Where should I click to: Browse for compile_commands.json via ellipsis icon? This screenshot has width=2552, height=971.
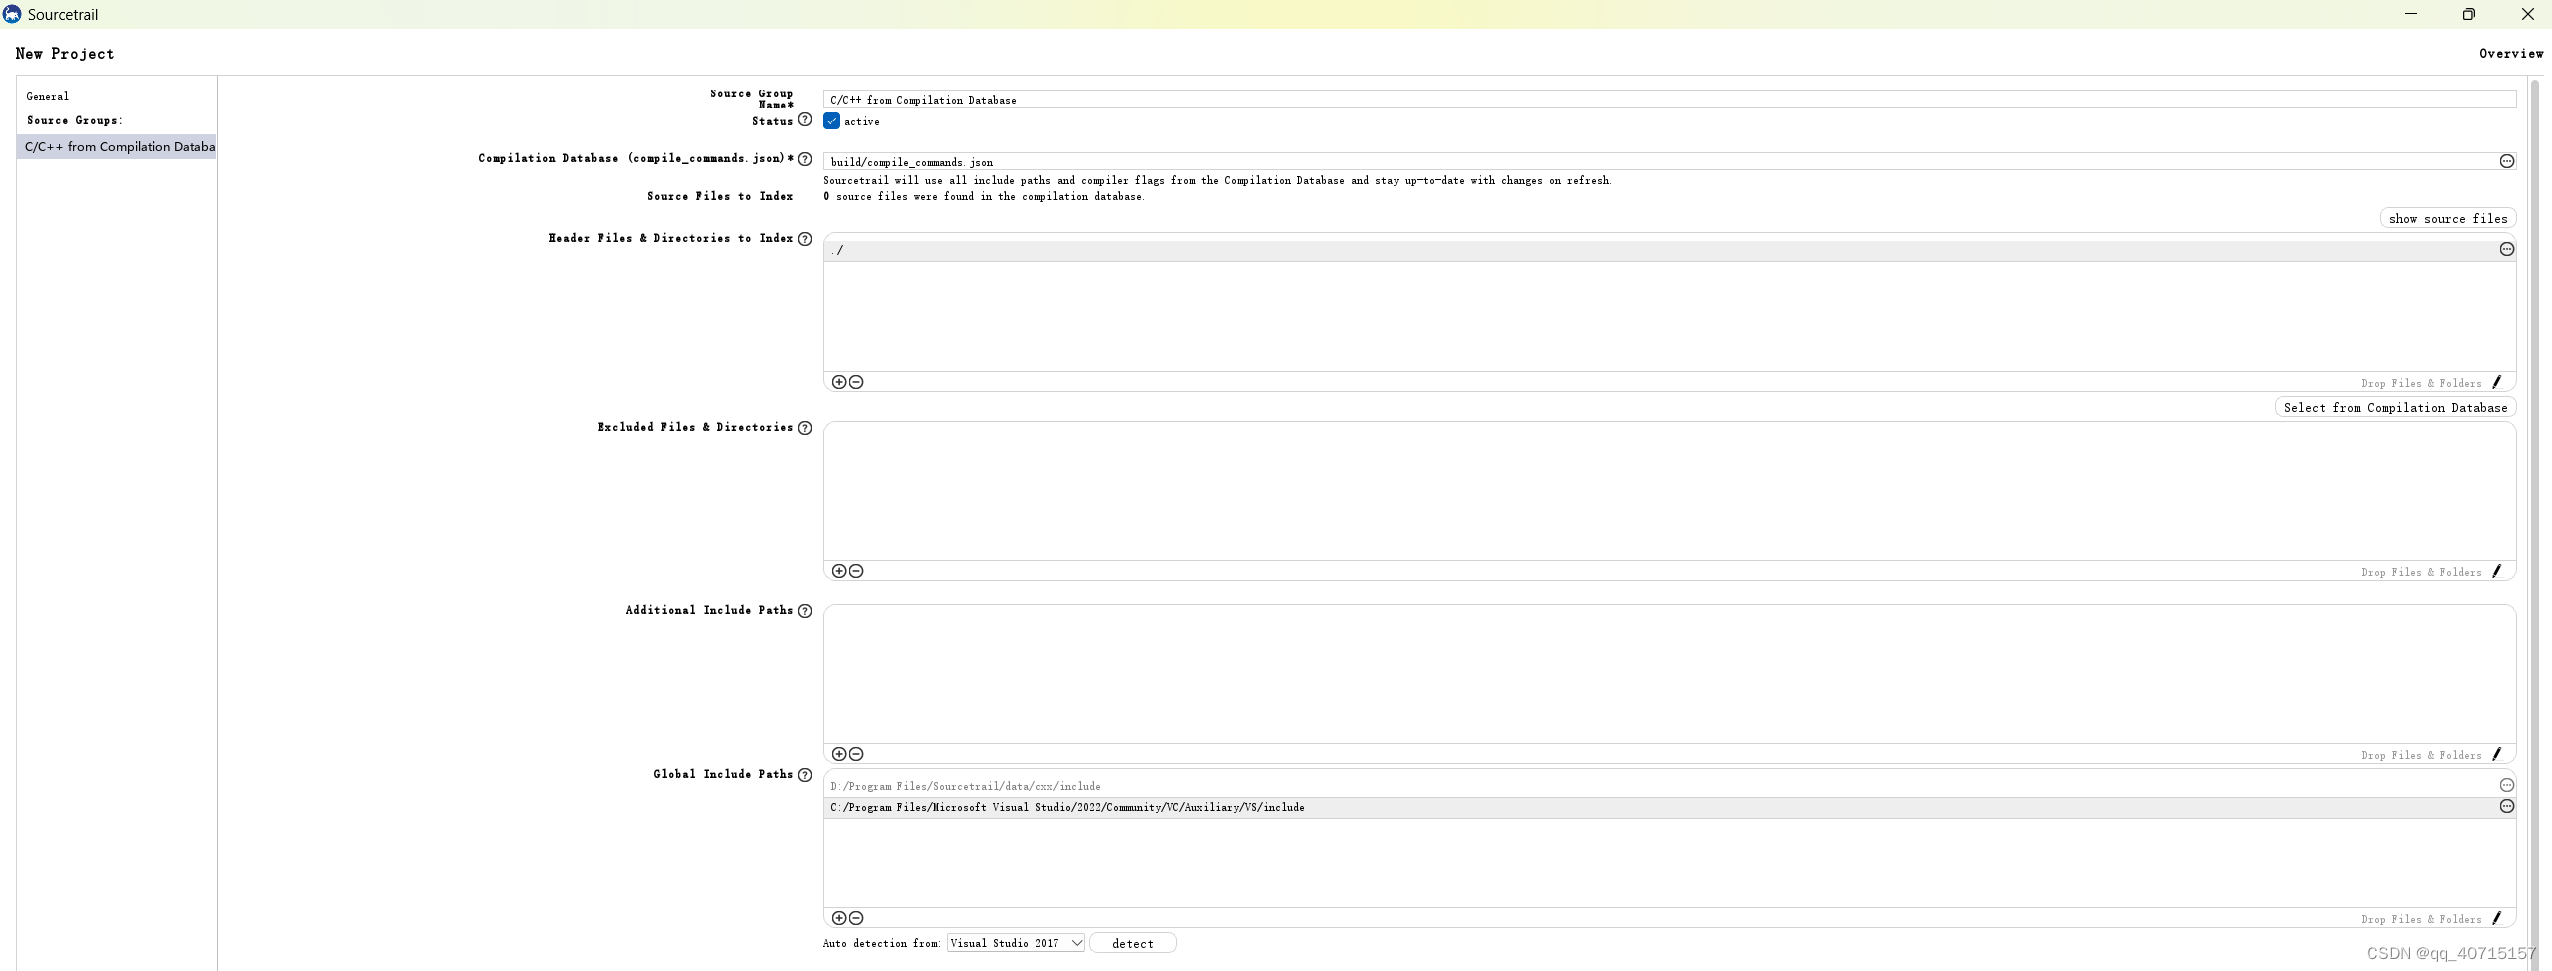tap(2507, 161)
